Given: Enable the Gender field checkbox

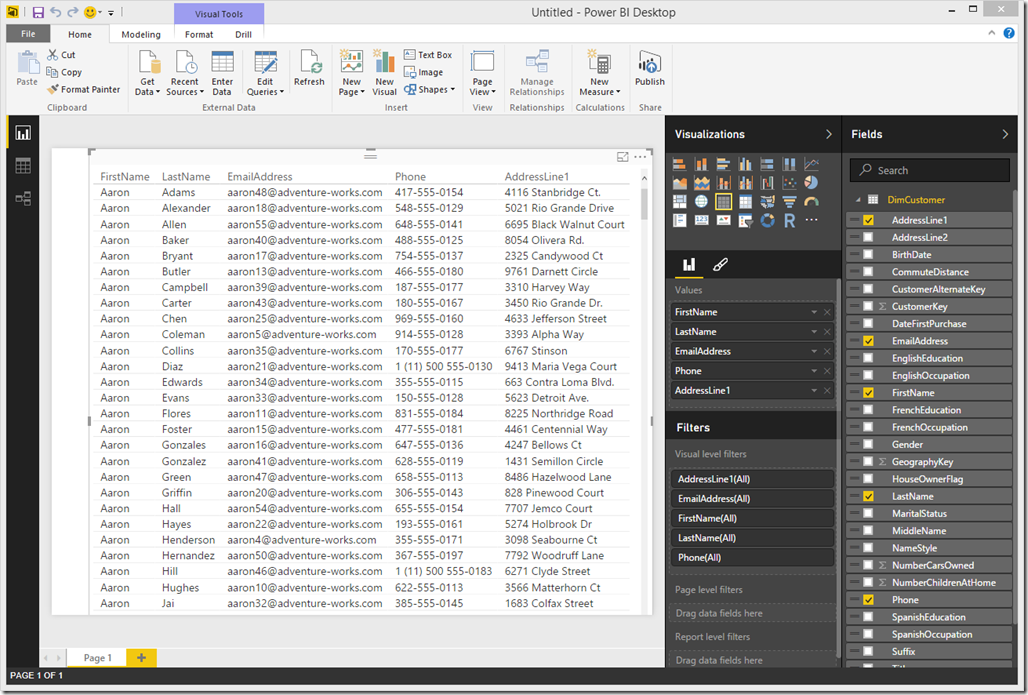Looking at the screenshot, I should click(868, 445).
